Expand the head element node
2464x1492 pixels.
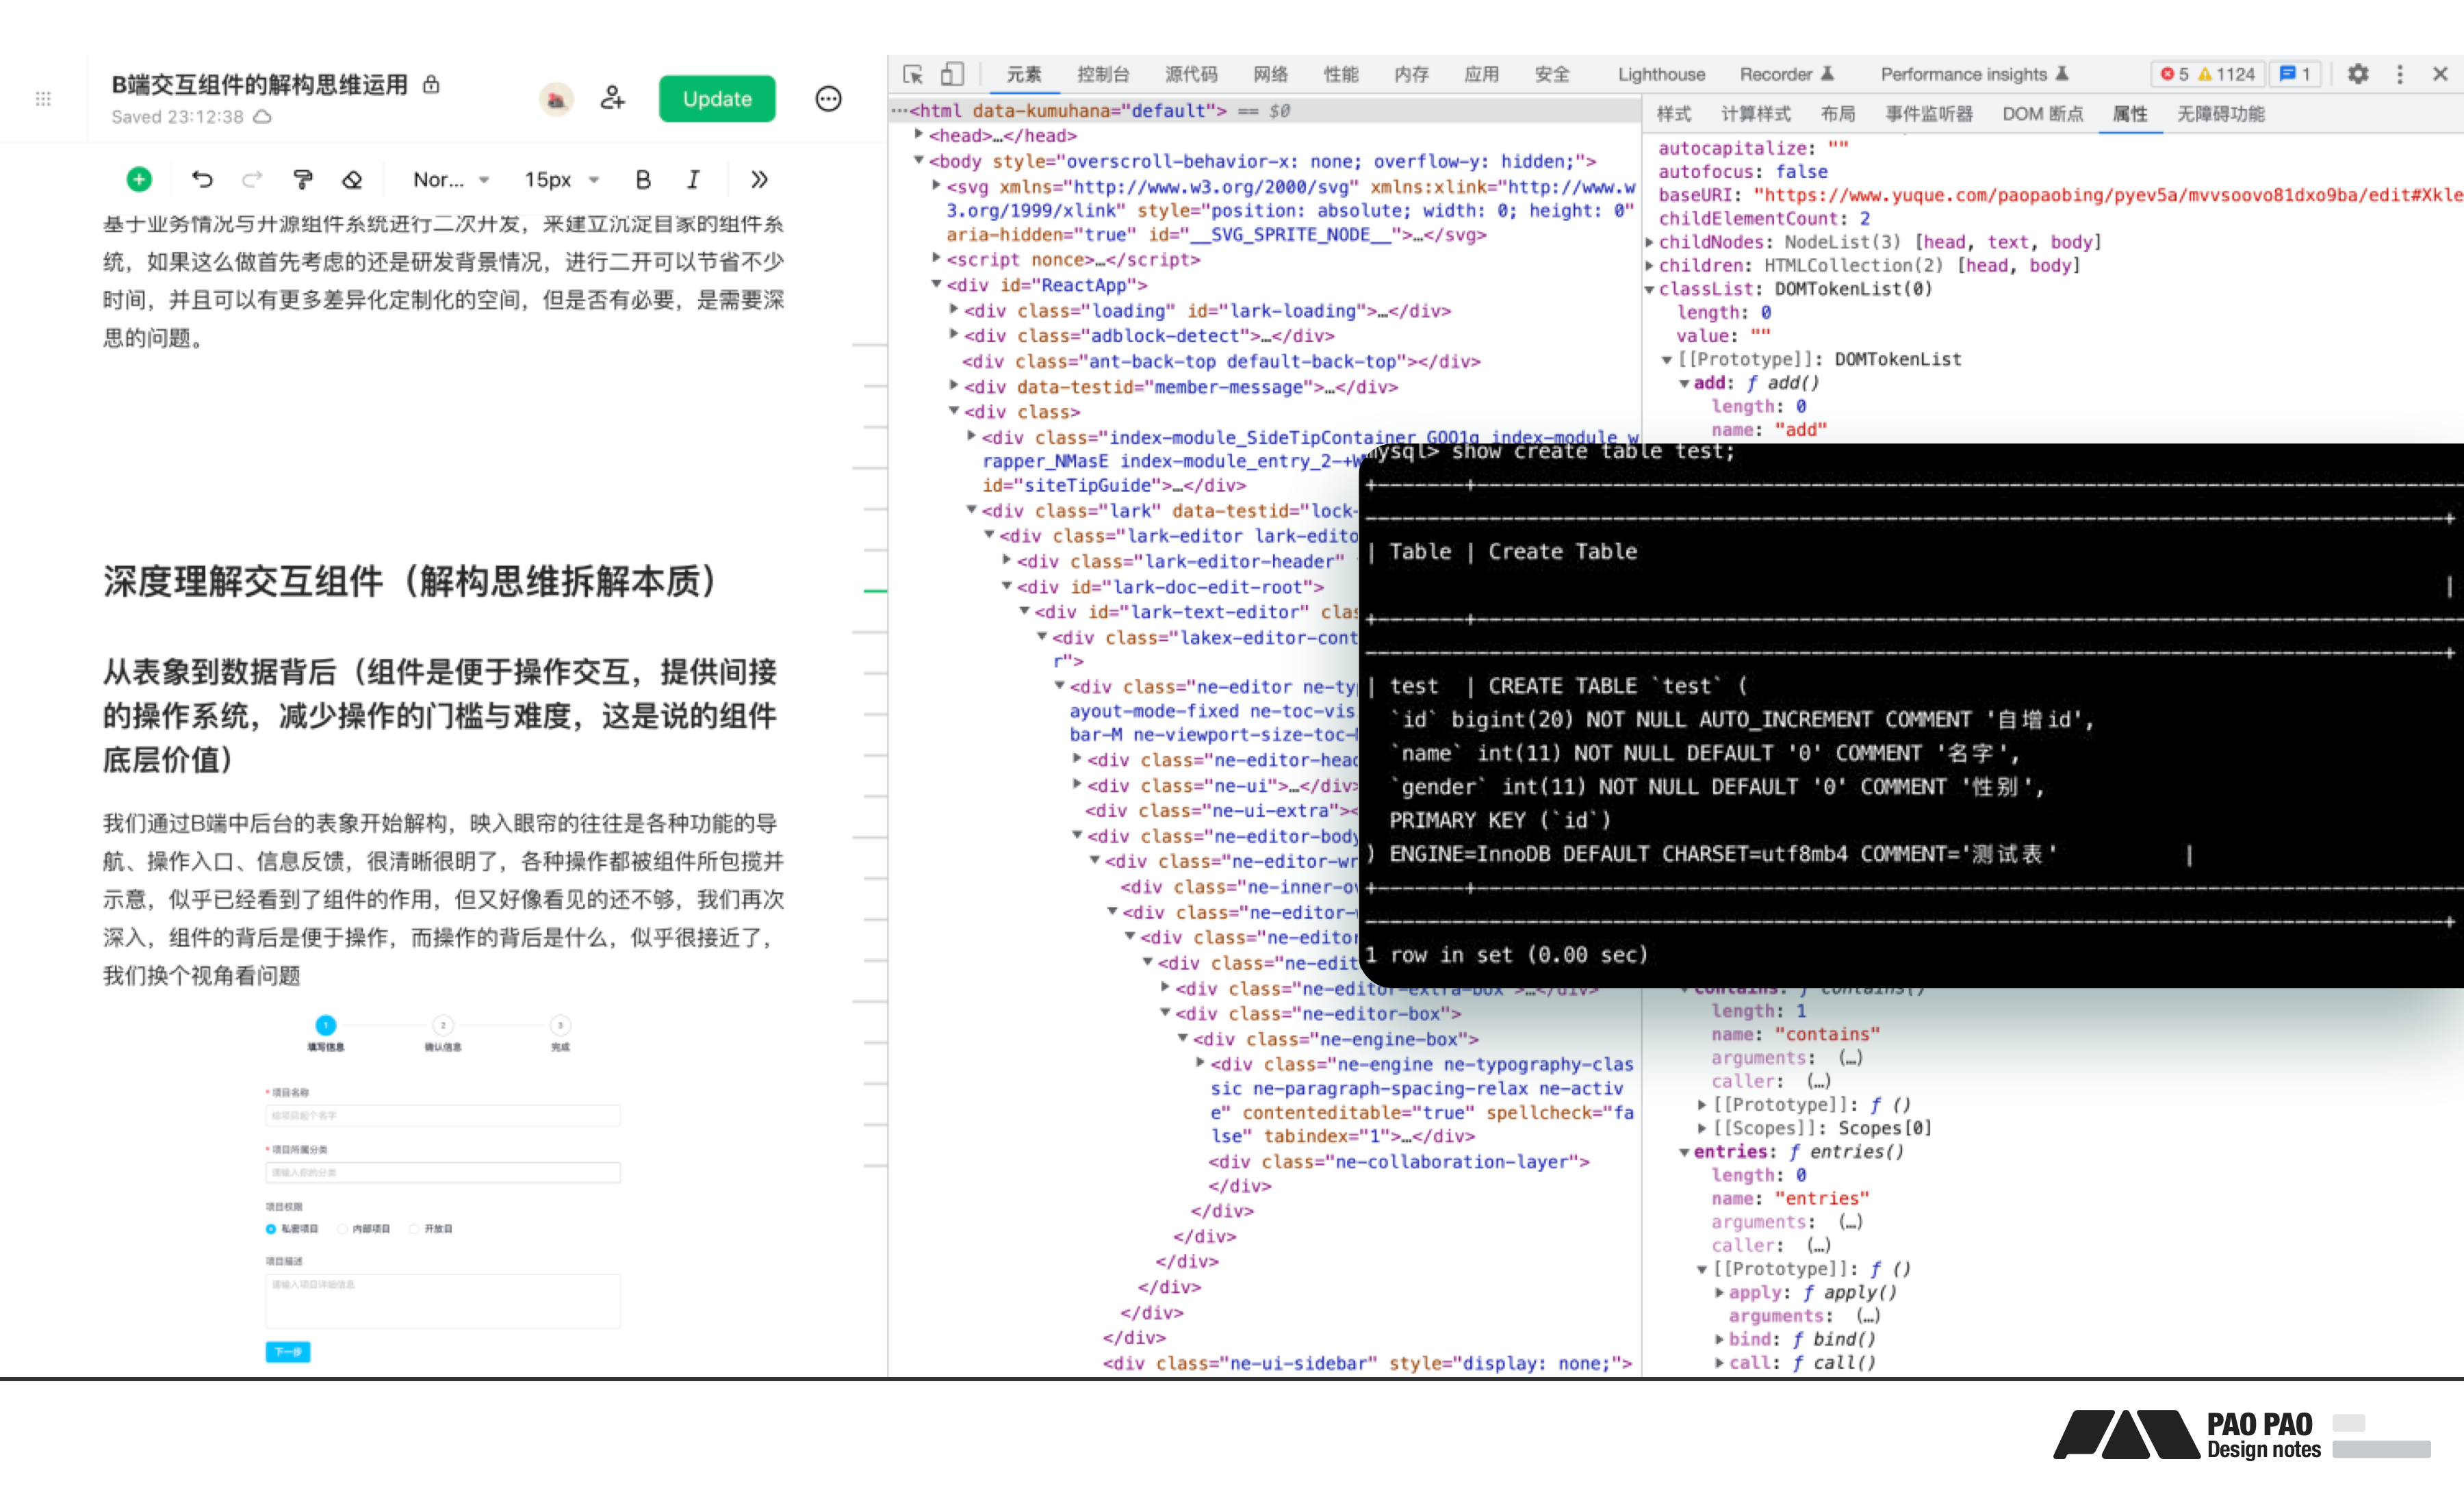pos(919,135)
